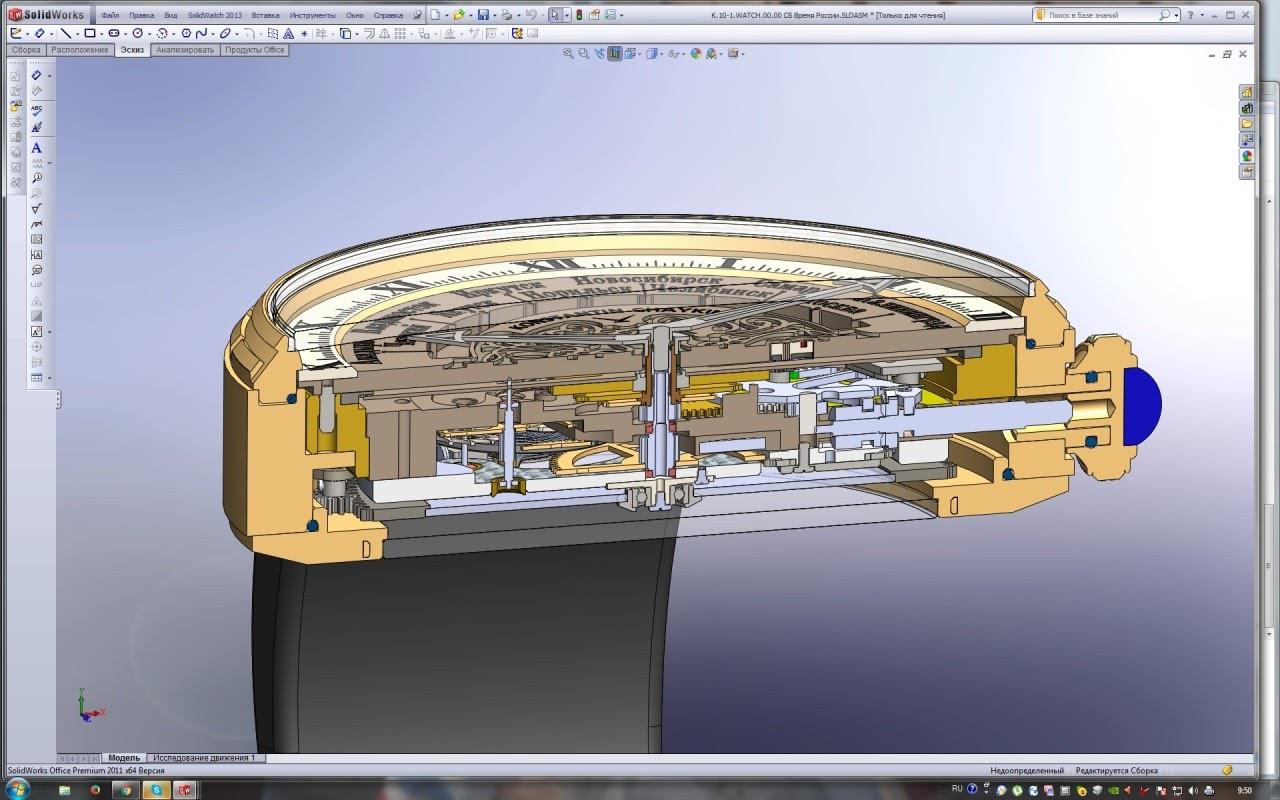The height and width of the screenshot is (800, 1280).
Task: Click the Save diskette icon
Action: coord(483,15)
